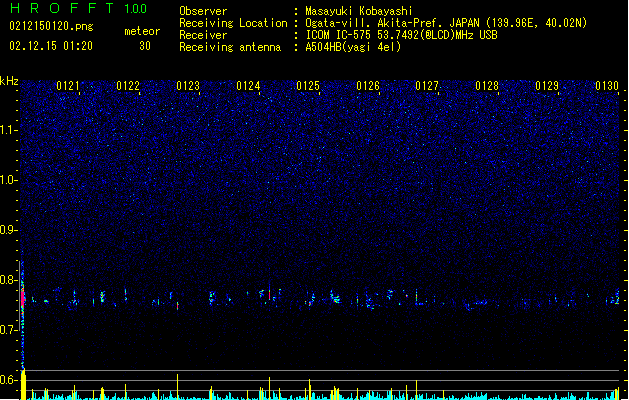Viewport: 629px width, 400px height.
Task: Click the 1.0 kHz frequency tick label
Action: (8, 180)
